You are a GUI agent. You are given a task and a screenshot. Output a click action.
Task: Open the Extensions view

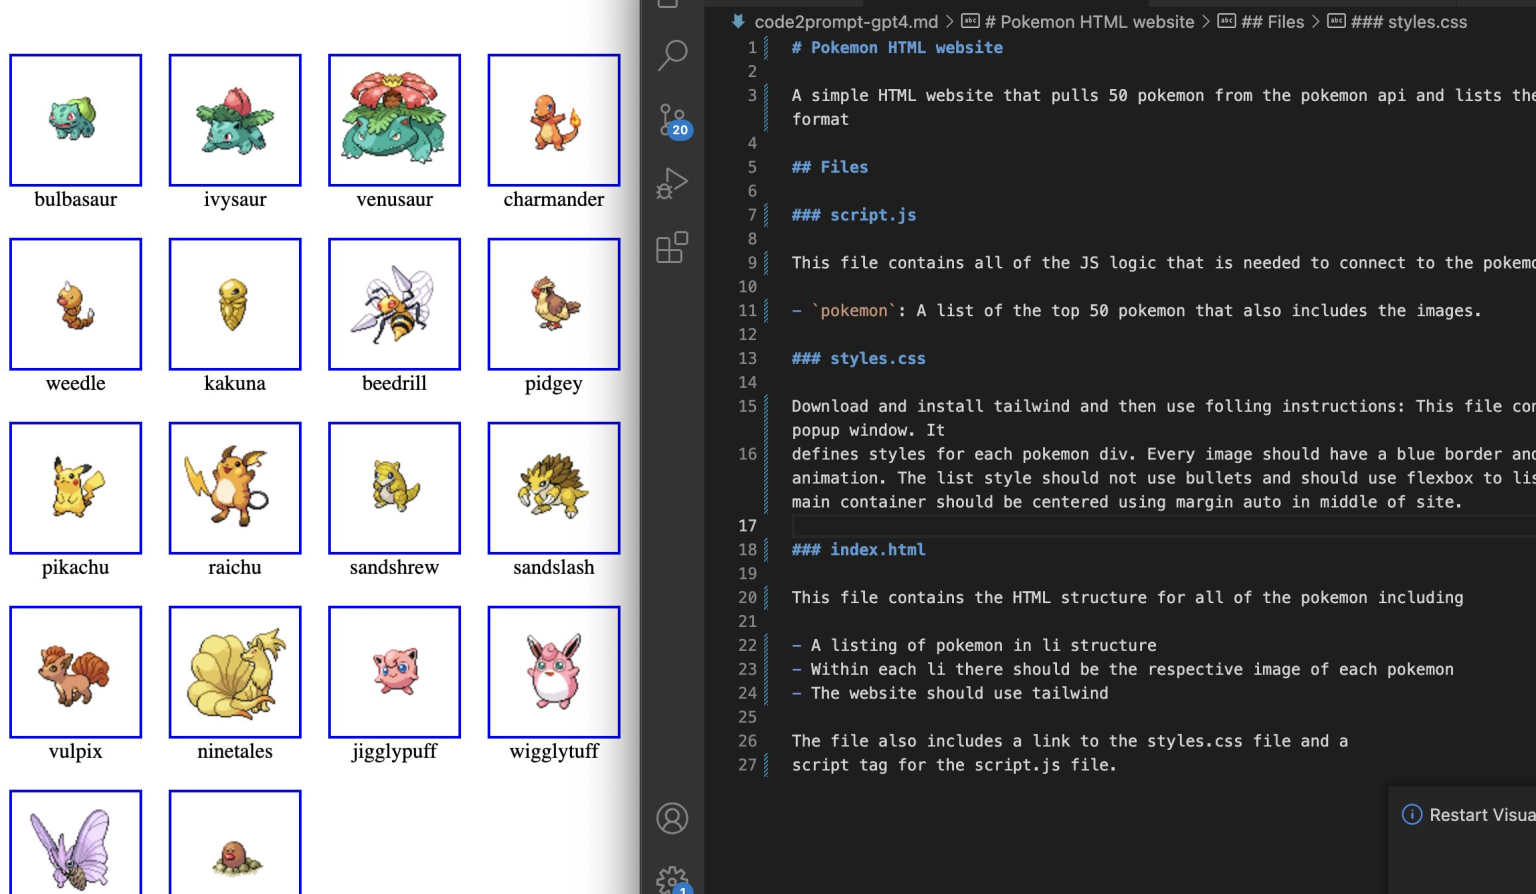point(671,248)
